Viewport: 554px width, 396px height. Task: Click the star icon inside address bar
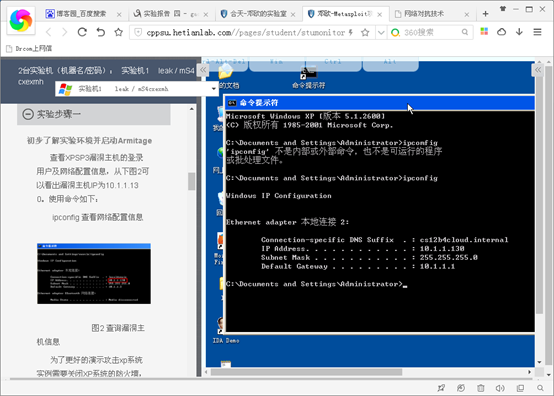pyautogui.click(x=365, y=32)
